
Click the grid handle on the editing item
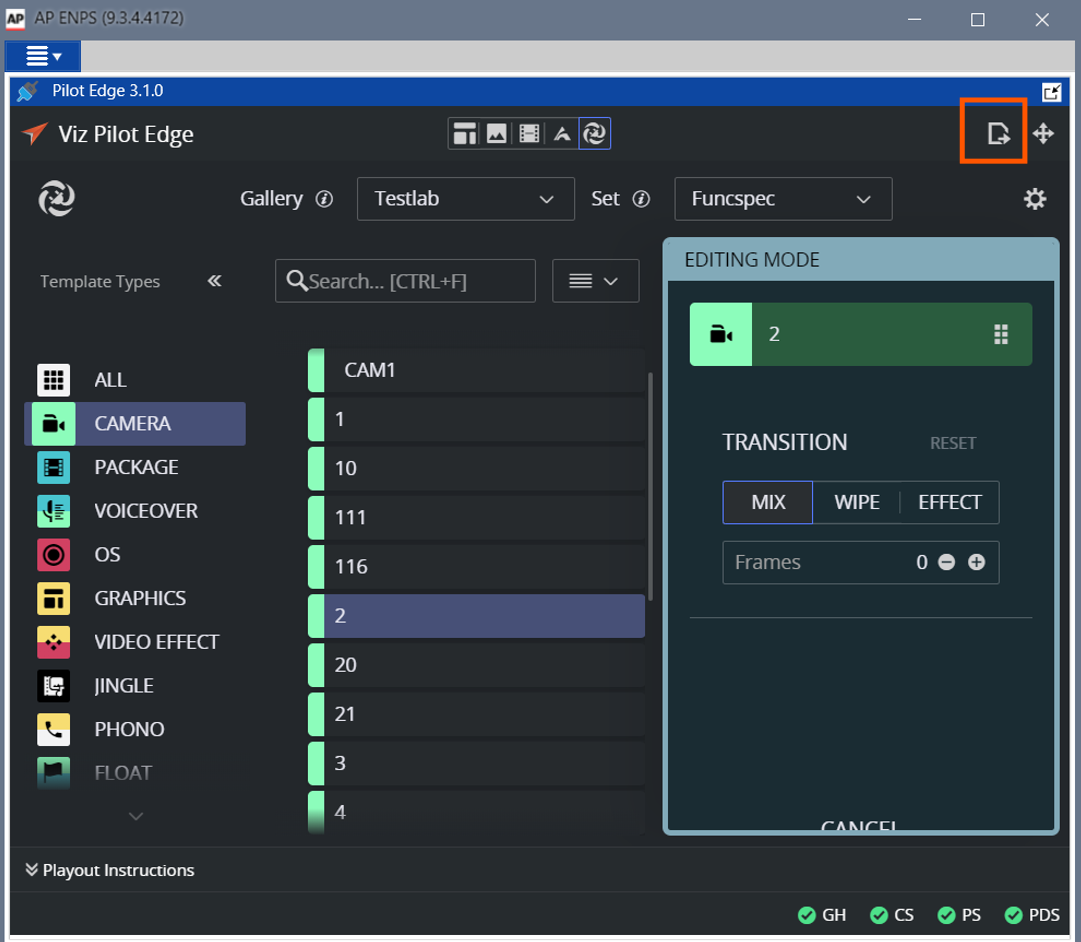click(1001, 334)
